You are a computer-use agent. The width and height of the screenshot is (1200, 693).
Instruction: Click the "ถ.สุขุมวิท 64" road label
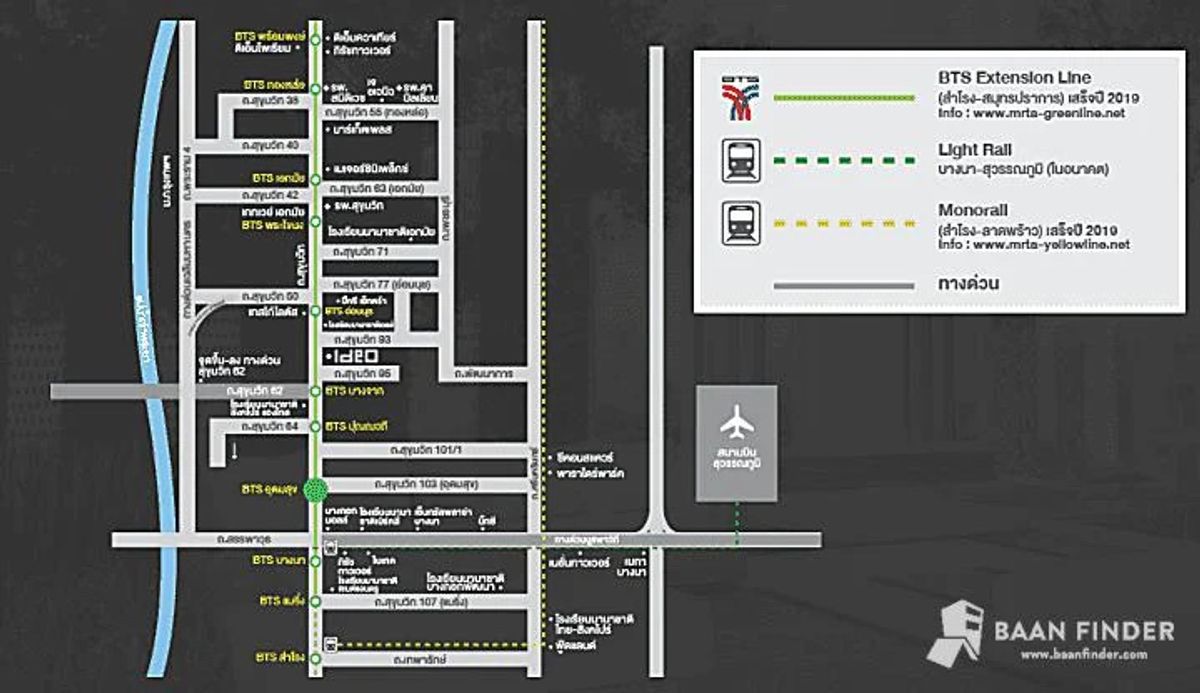pos(270,427)
